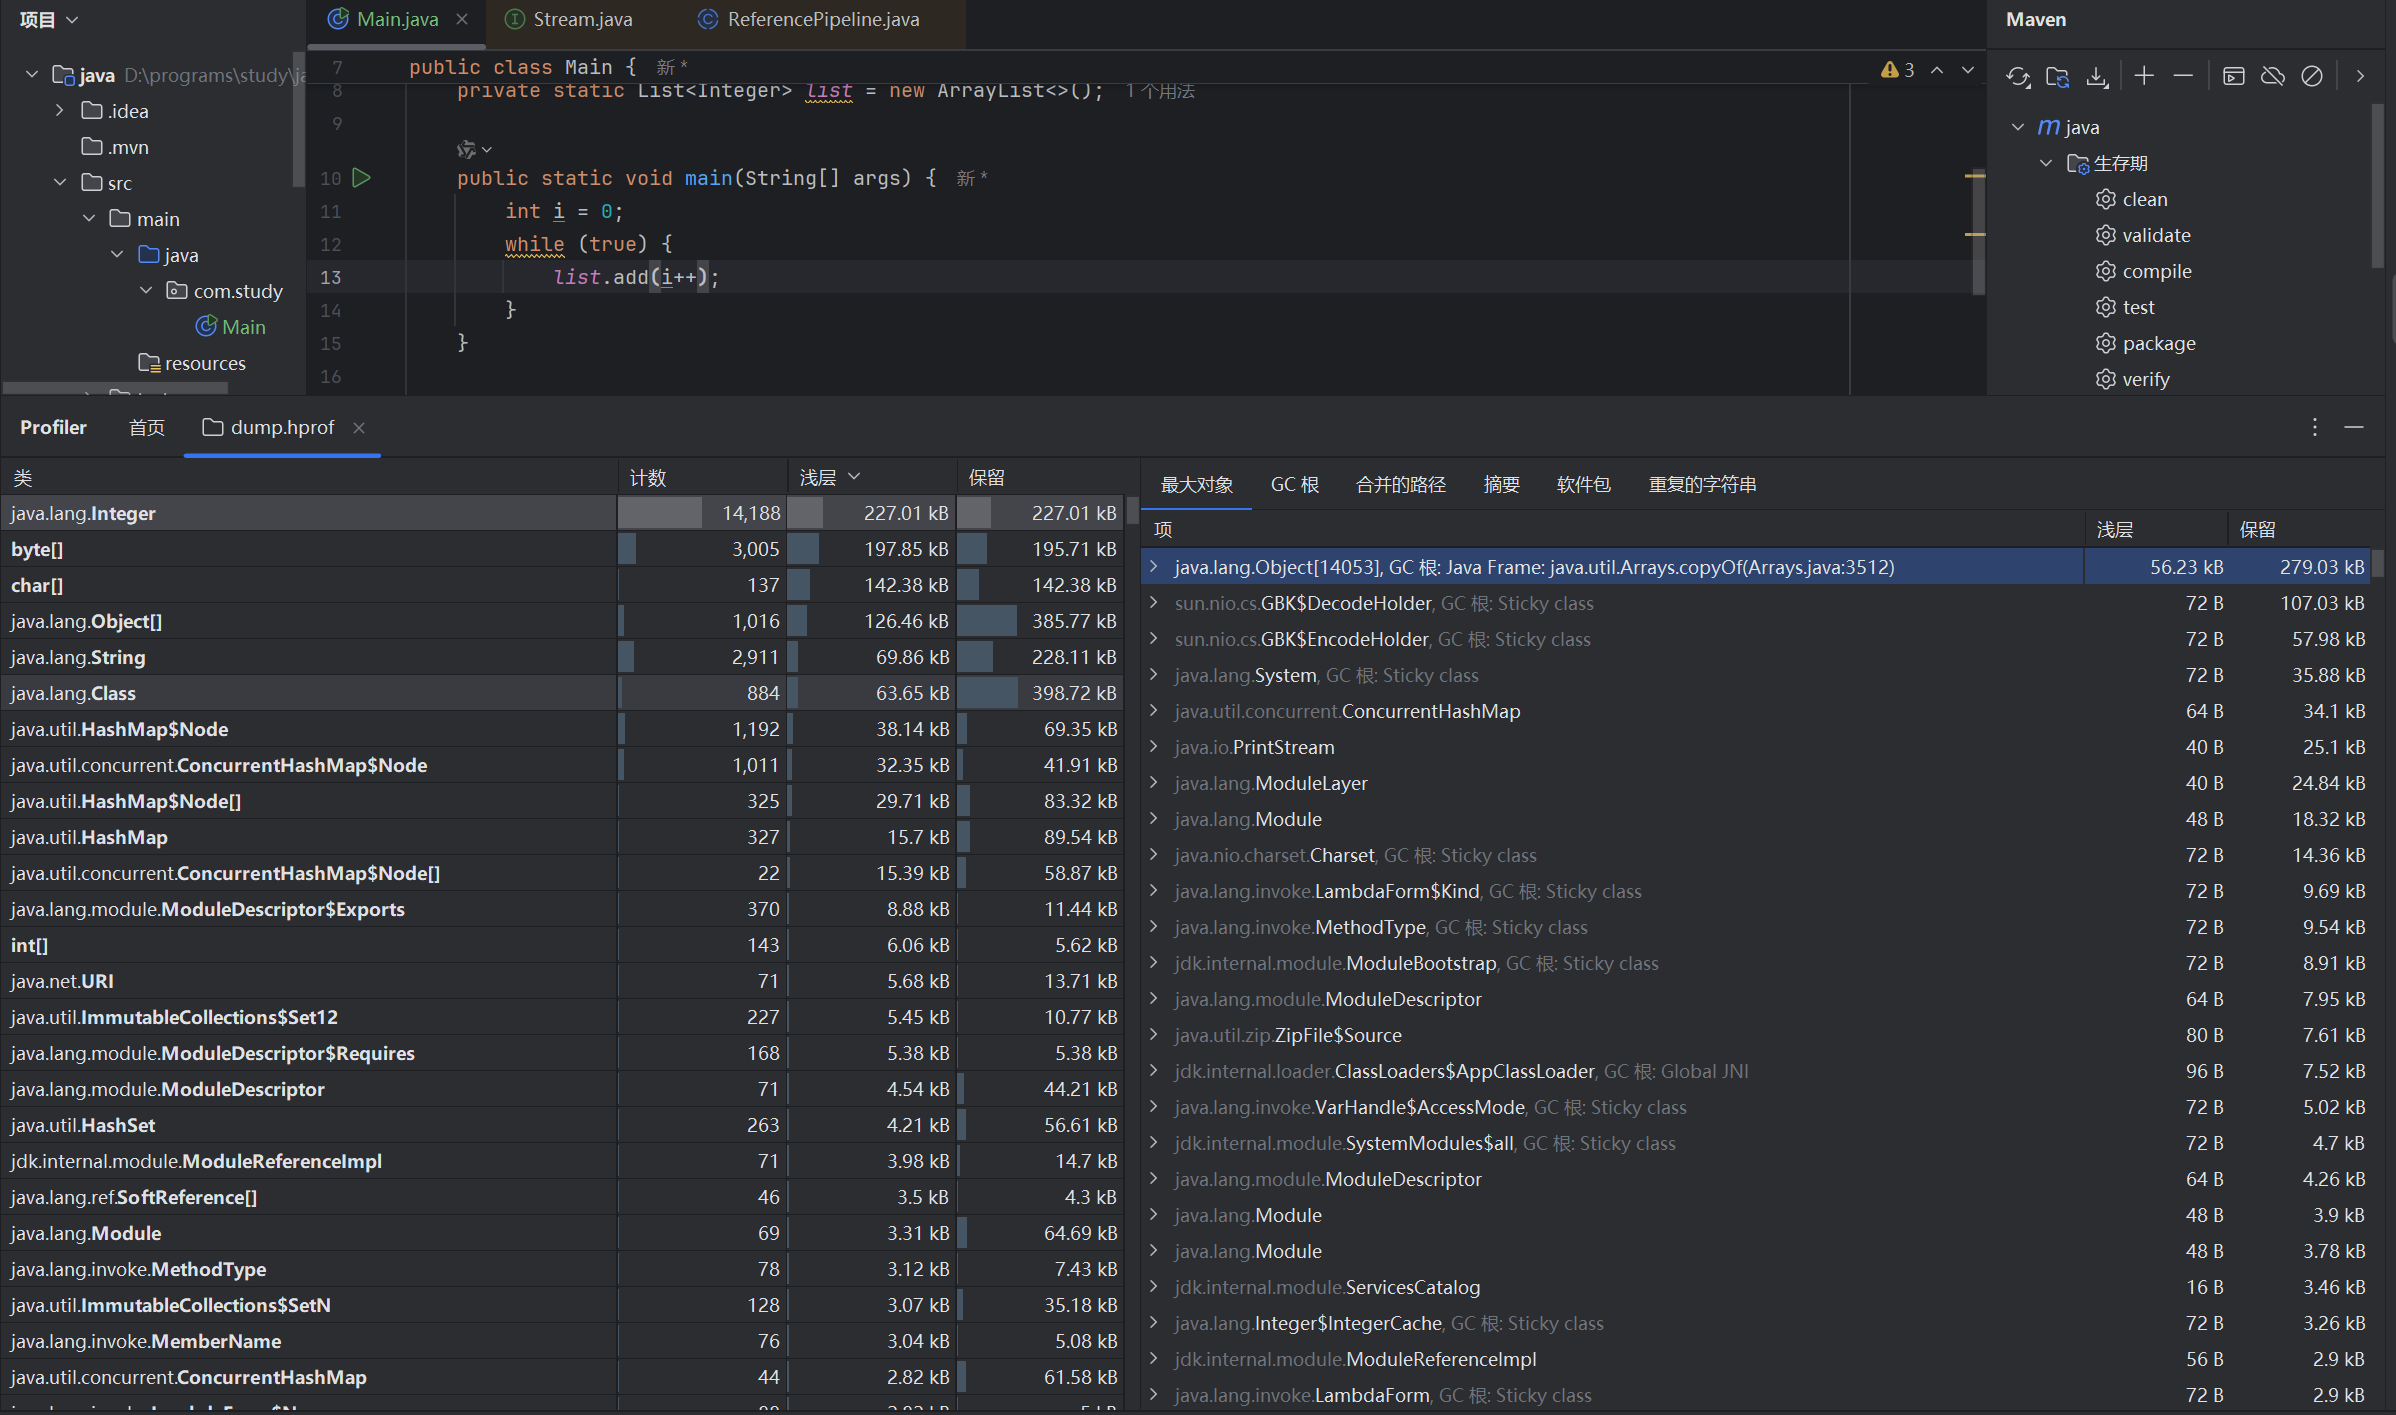Screen dimensions: 2396x1415
Task: Click the Execute Maven Goal icon
Action: pos(2233,76)
